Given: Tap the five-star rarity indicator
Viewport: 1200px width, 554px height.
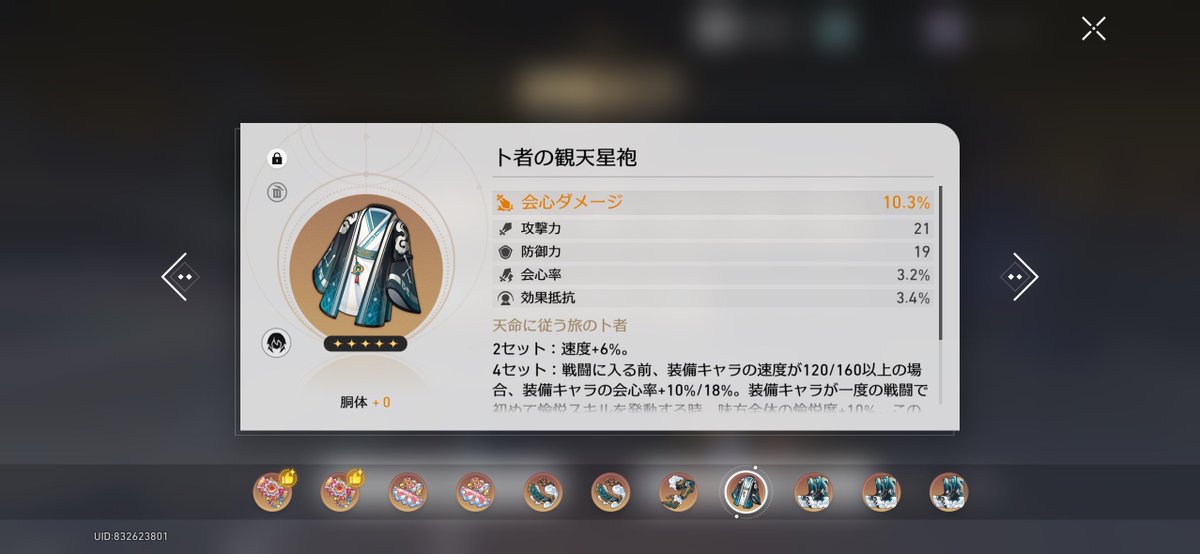Looking at the screenshot, I should [365, 344].
